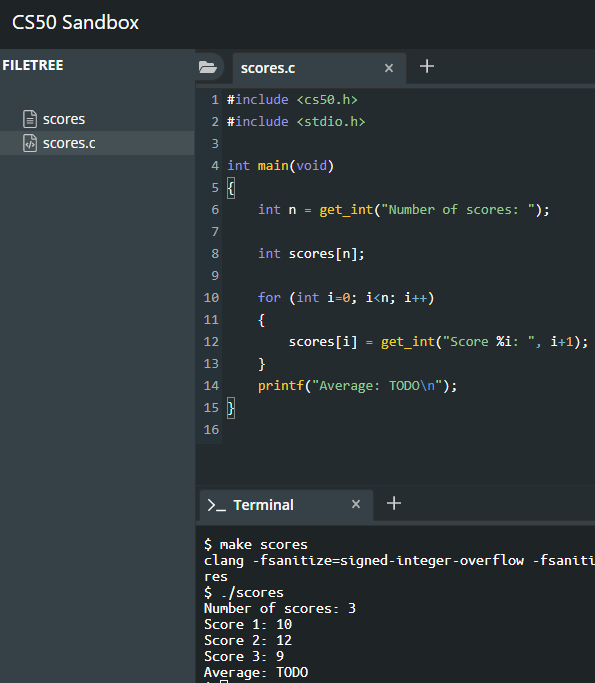Click line number 8 in the gutter
This screenshot has height=683, width=595.
(x=215, y=254)
